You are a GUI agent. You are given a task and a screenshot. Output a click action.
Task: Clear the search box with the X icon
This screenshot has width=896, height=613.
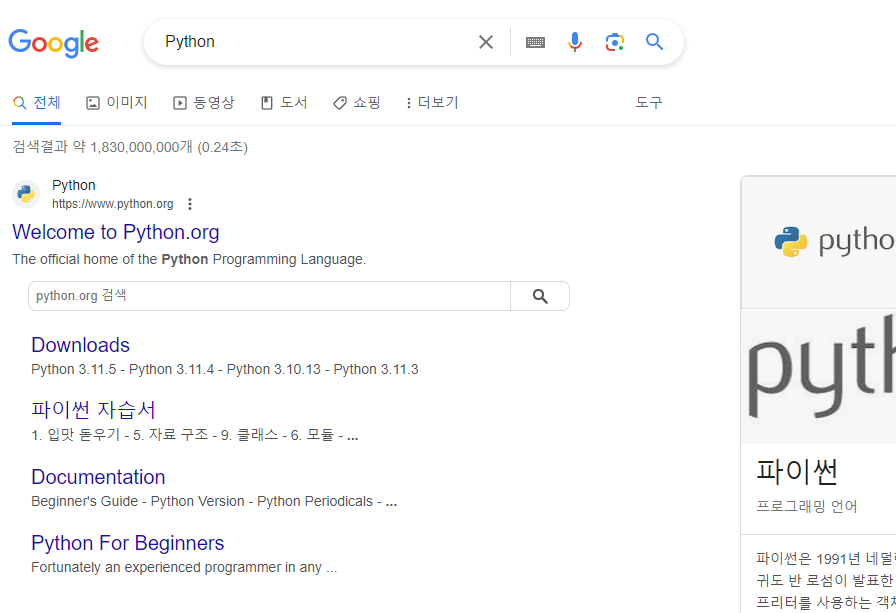pos(486,42)
